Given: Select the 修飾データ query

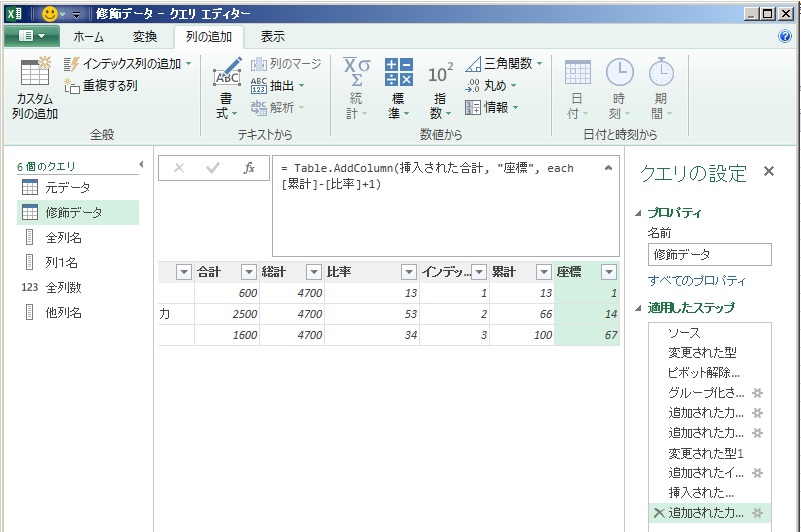Looking at the screenshot, I should pyautogui.click(x=78, y=212).
